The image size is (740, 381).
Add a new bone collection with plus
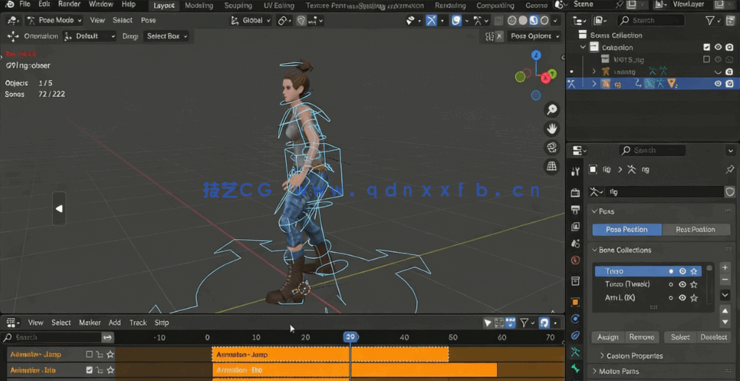(725, 267)
